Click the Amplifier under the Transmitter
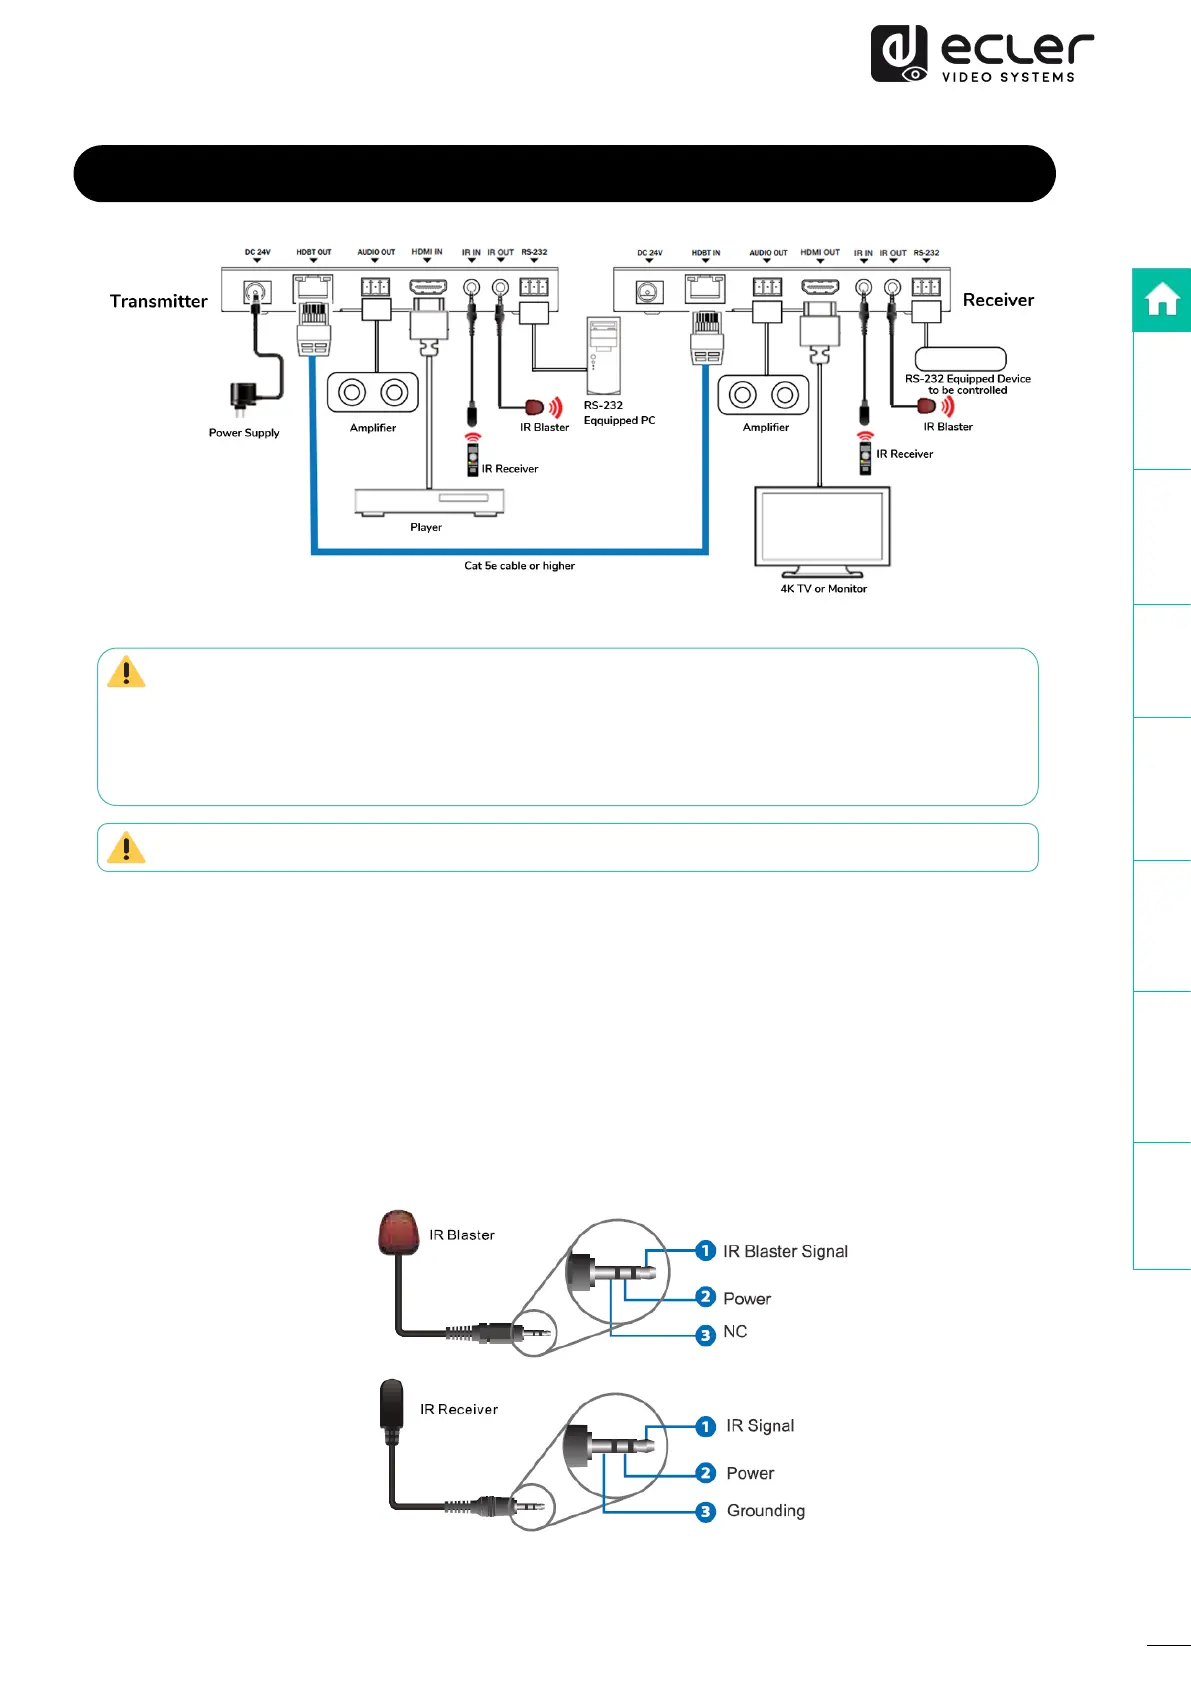Viewport: 1191px width, 1684px height. tap(373, 393)
